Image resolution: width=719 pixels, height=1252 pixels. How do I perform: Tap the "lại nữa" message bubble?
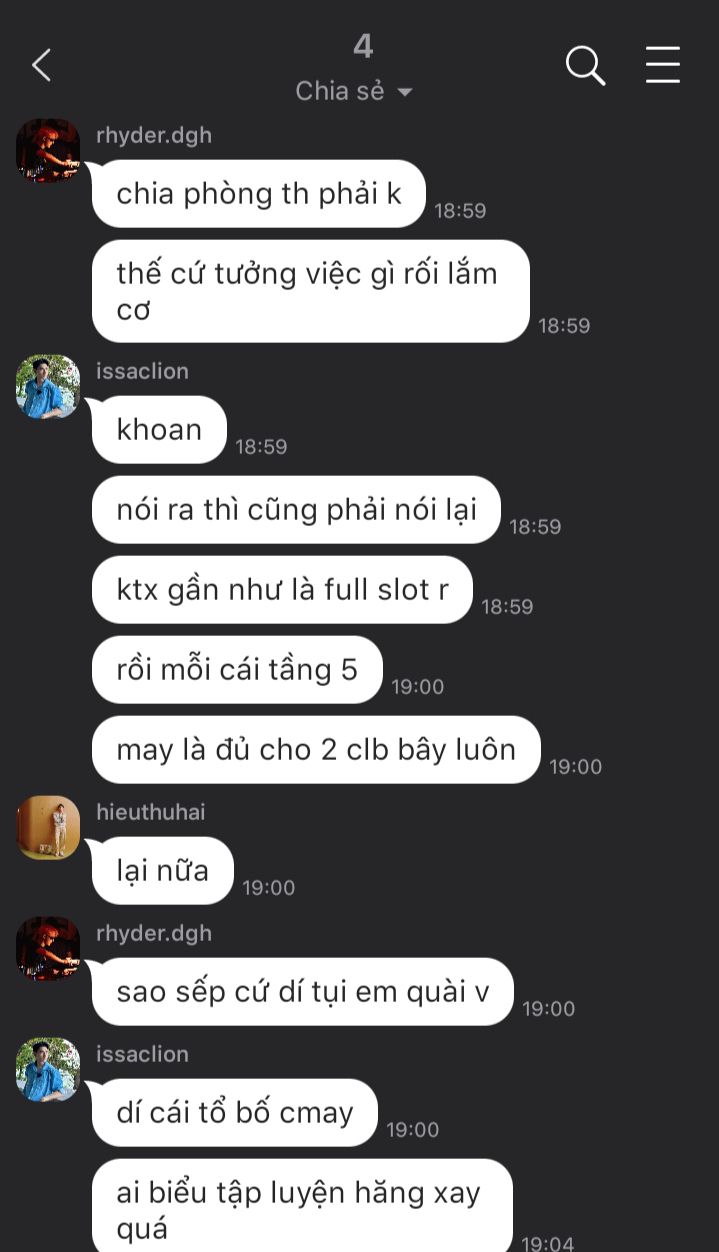(x=162, y=871)
